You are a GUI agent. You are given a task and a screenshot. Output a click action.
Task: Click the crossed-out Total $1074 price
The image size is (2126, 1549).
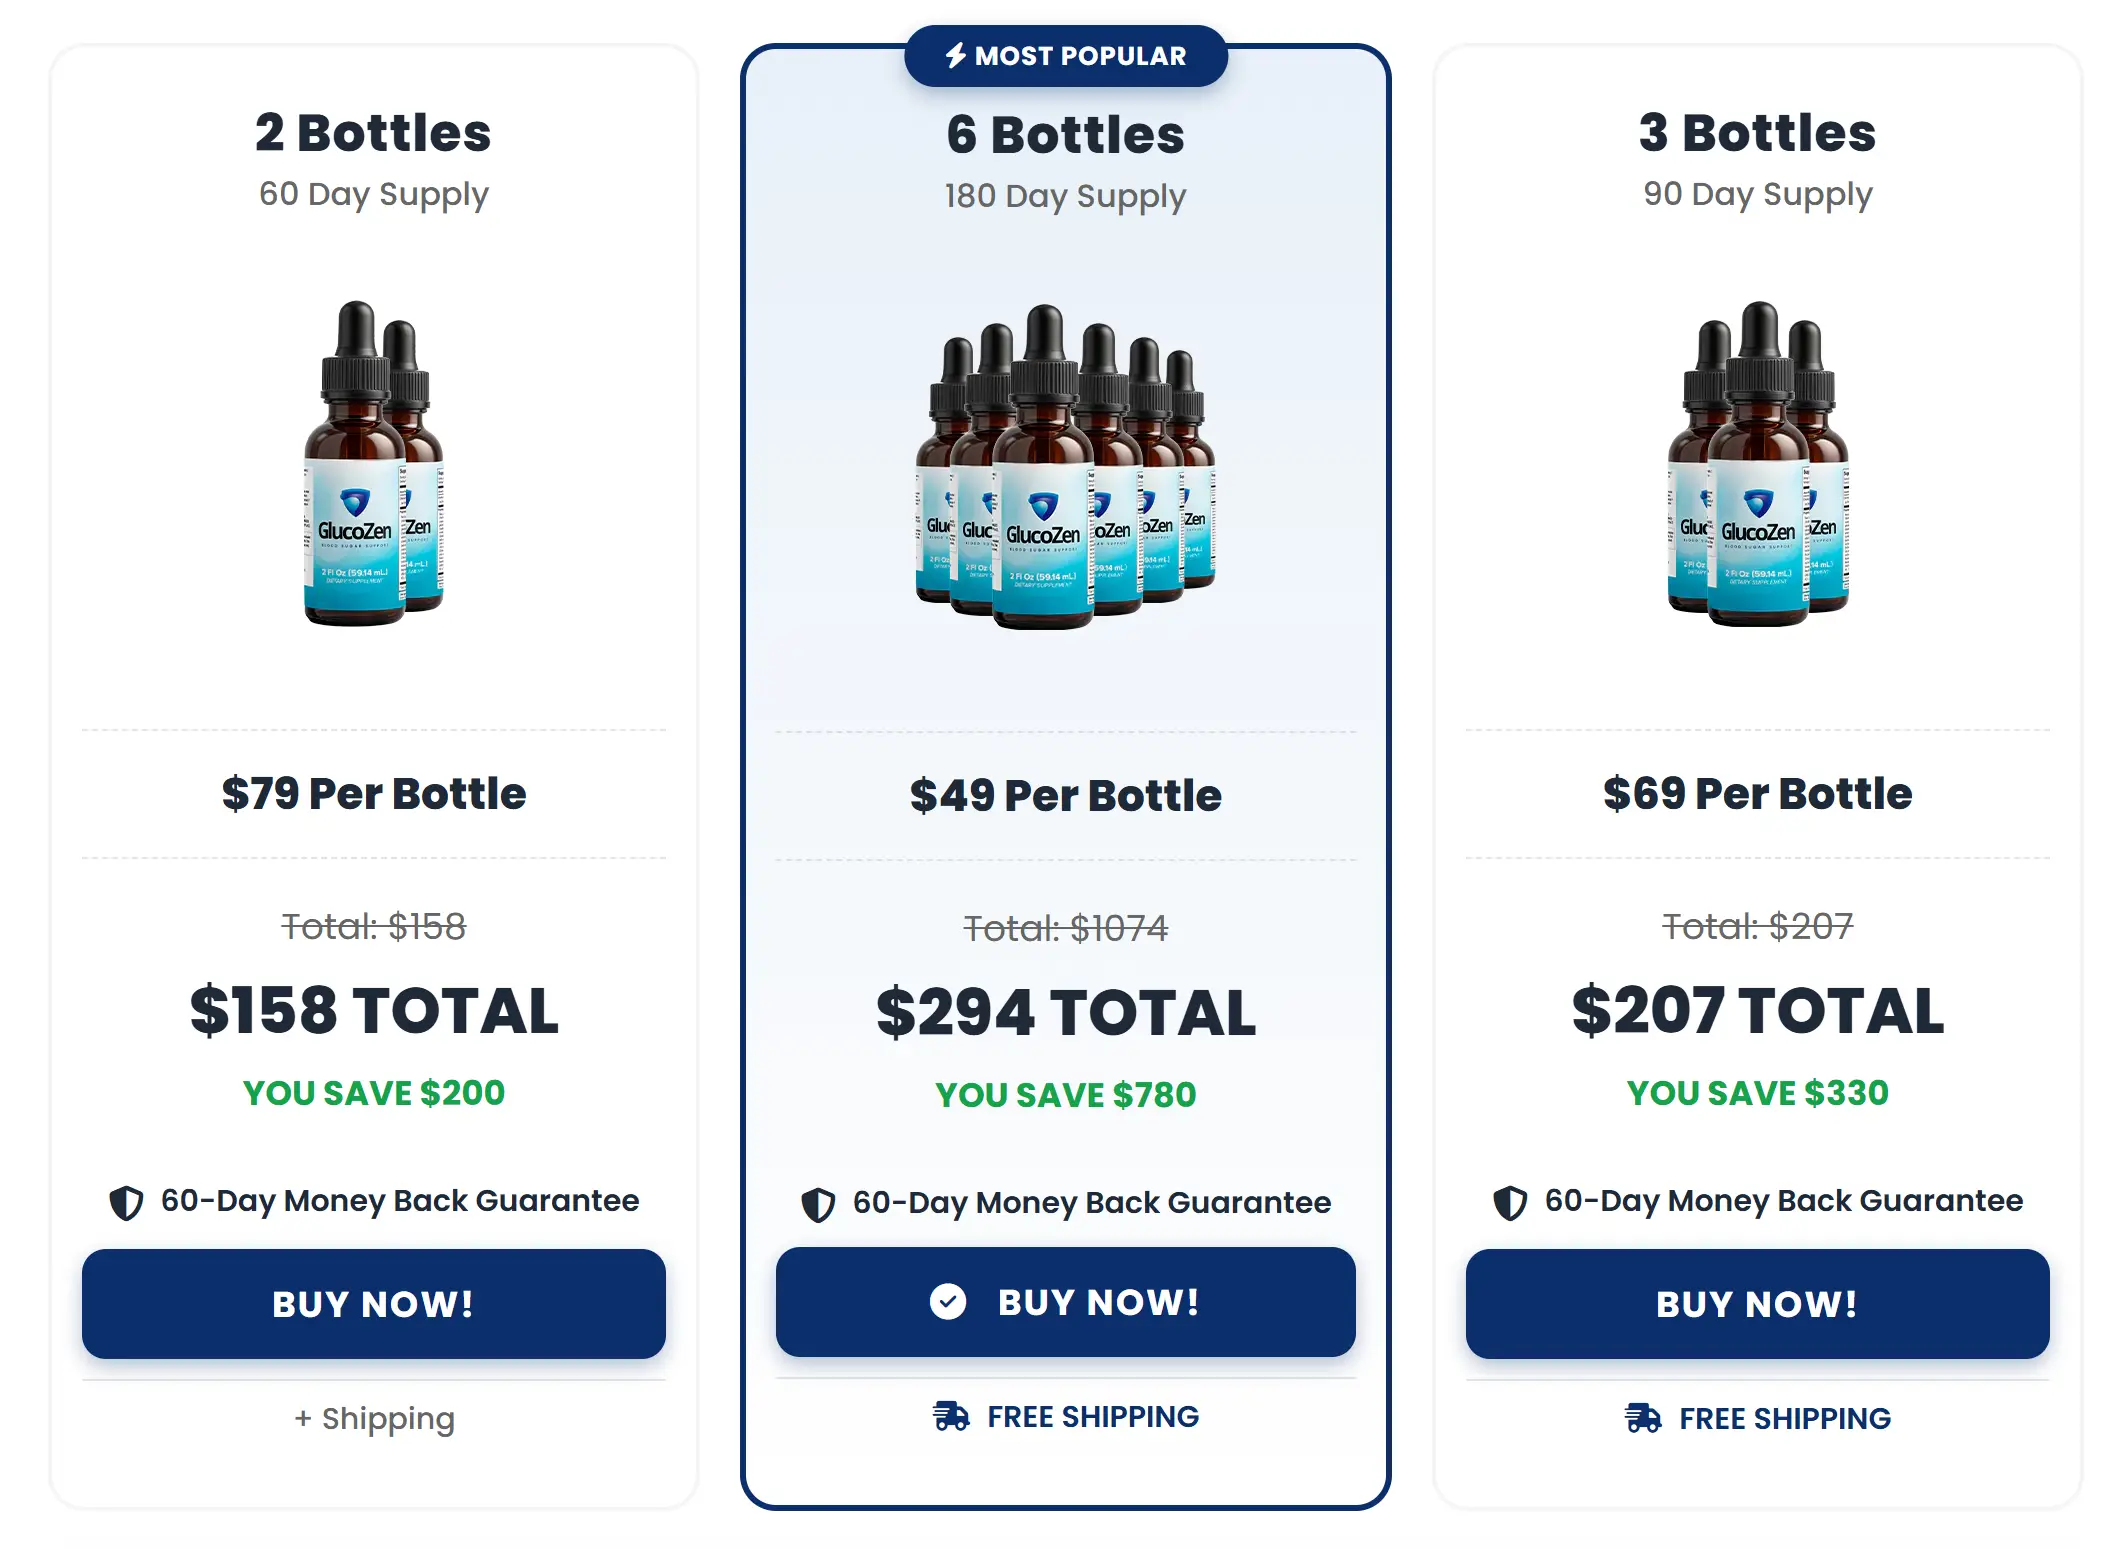point(1066,926)
